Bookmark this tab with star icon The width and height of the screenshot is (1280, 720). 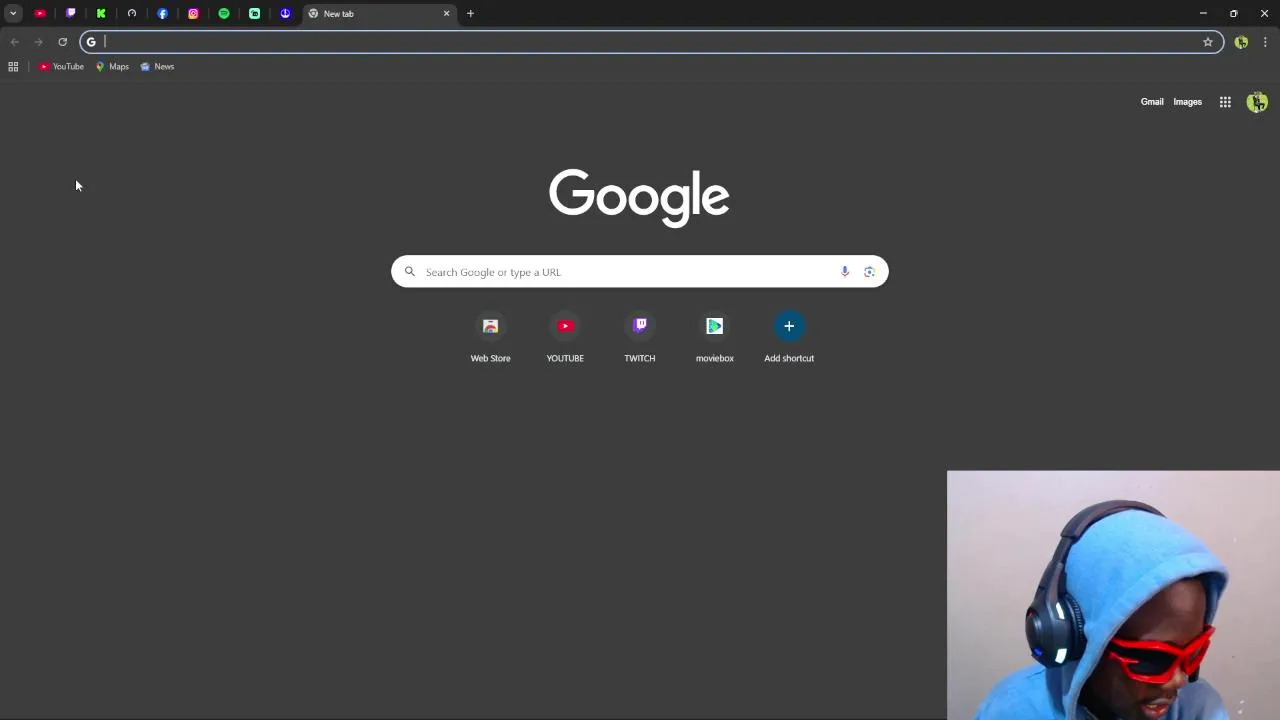pos(1208,42)
